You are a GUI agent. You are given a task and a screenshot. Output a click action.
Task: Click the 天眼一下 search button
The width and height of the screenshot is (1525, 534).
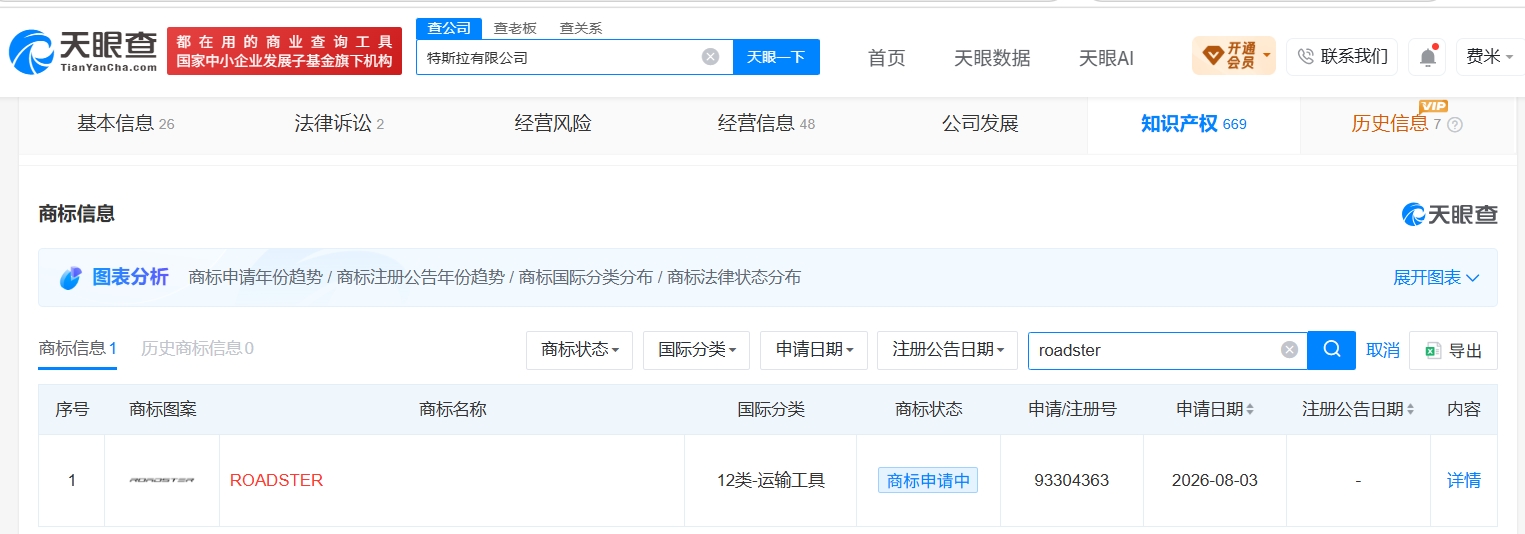(x=776, y=57)
